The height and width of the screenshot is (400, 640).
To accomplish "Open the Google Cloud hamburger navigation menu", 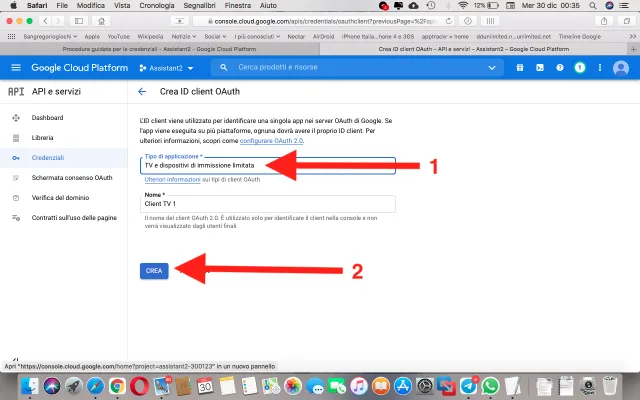I will (15, 67).
